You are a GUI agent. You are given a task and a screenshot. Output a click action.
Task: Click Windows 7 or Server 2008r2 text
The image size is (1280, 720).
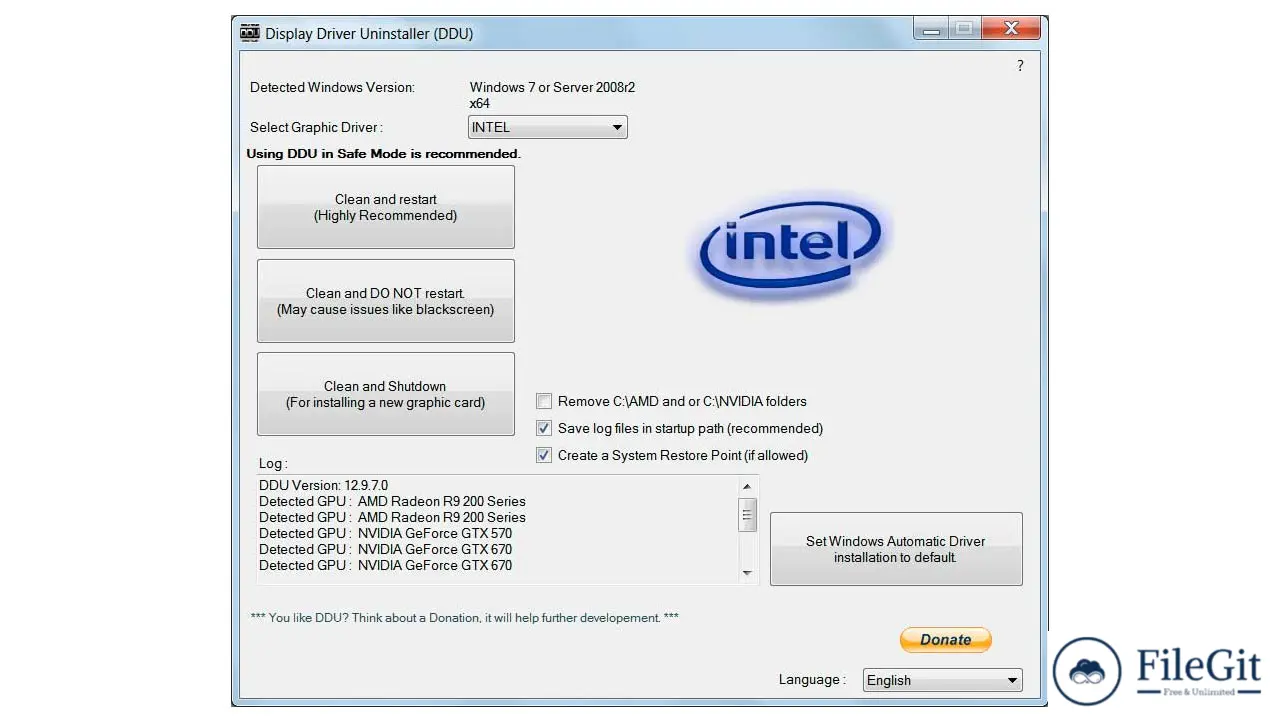tap(552, 87)
